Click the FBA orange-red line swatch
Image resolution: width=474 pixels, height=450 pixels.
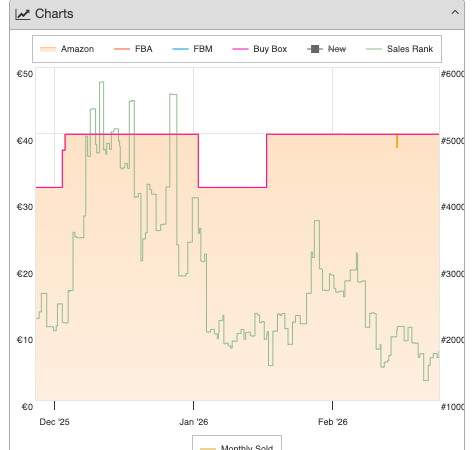coord(122,49)
